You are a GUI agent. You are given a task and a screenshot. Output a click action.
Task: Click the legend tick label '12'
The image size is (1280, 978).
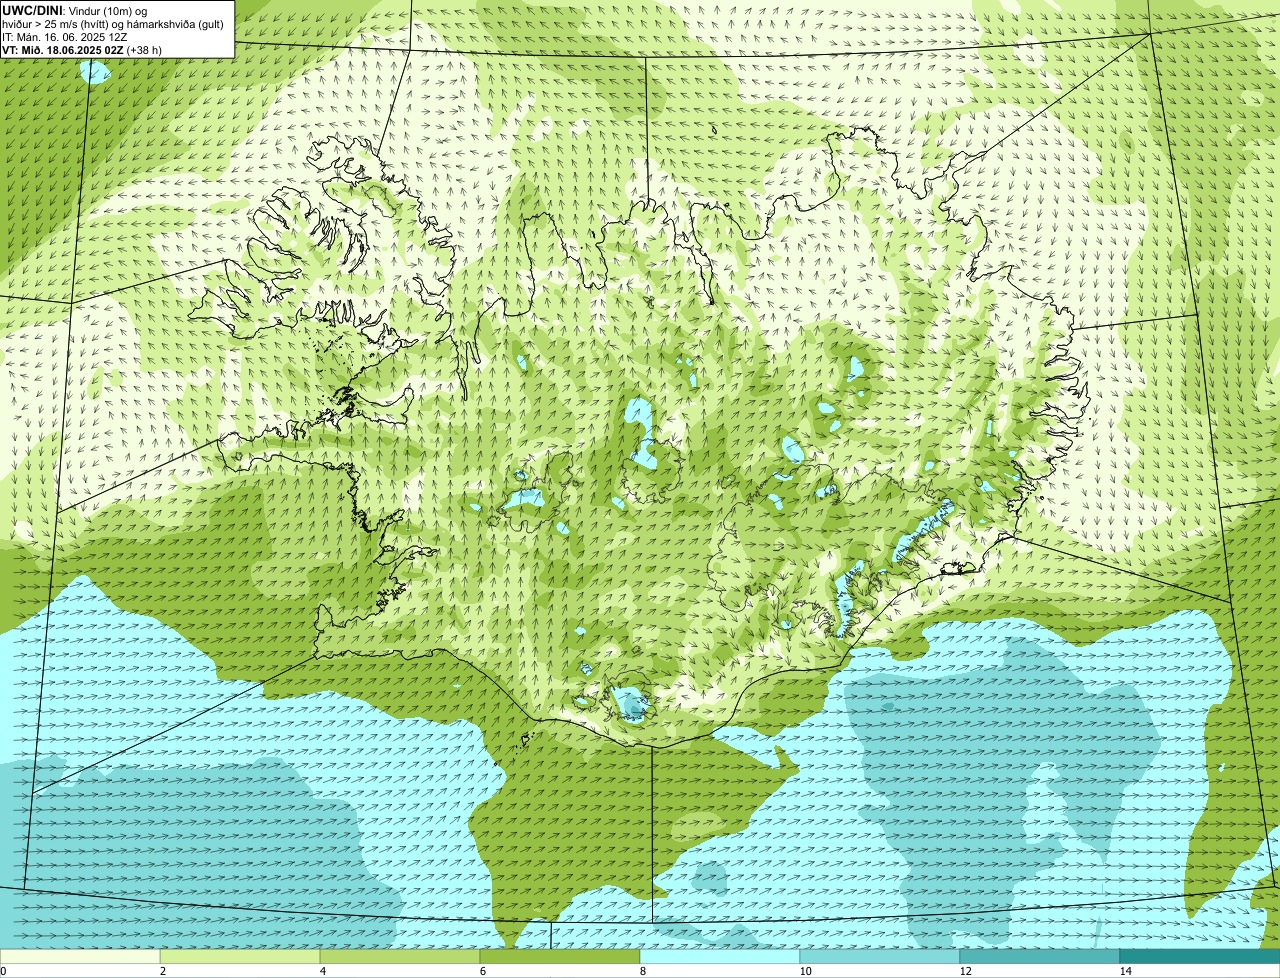tap(965, 971)
